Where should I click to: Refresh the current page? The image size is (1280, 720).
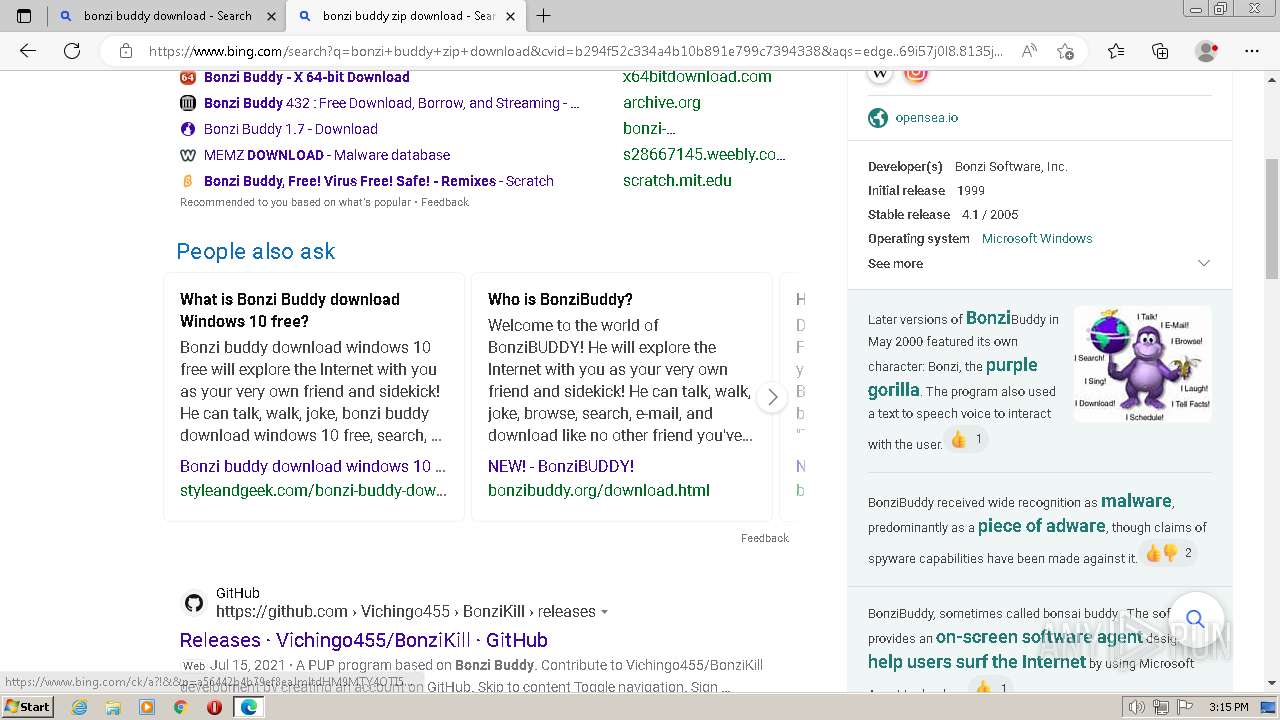72,51
